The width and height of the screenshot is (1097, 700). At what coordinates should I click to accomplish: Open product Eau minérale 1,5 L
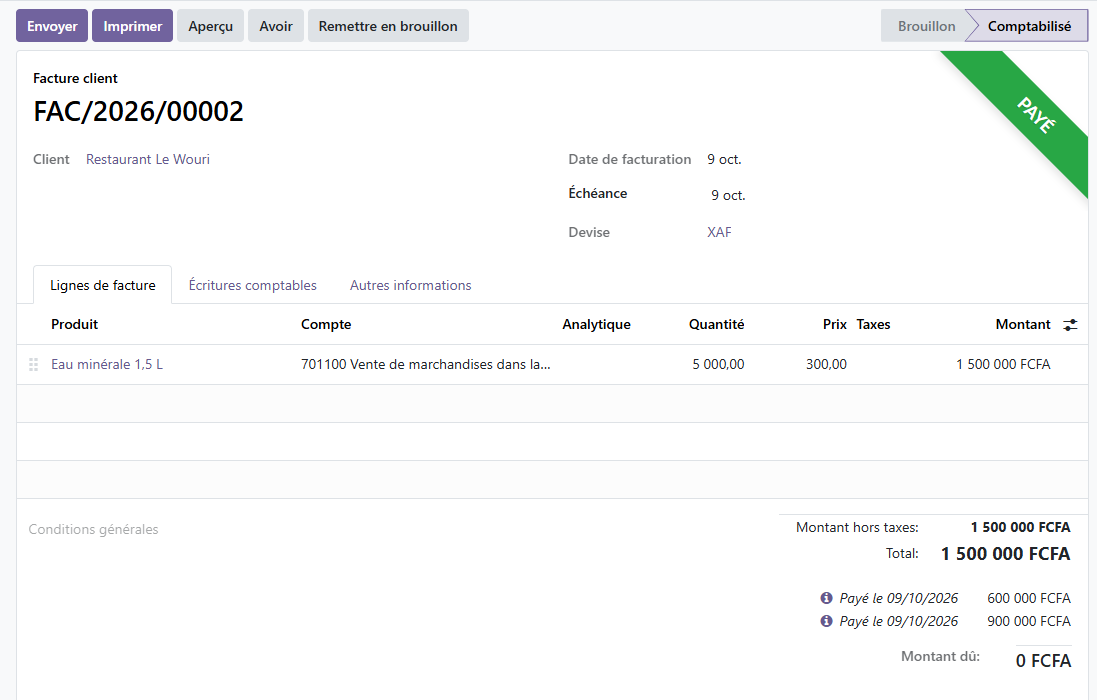107,364
